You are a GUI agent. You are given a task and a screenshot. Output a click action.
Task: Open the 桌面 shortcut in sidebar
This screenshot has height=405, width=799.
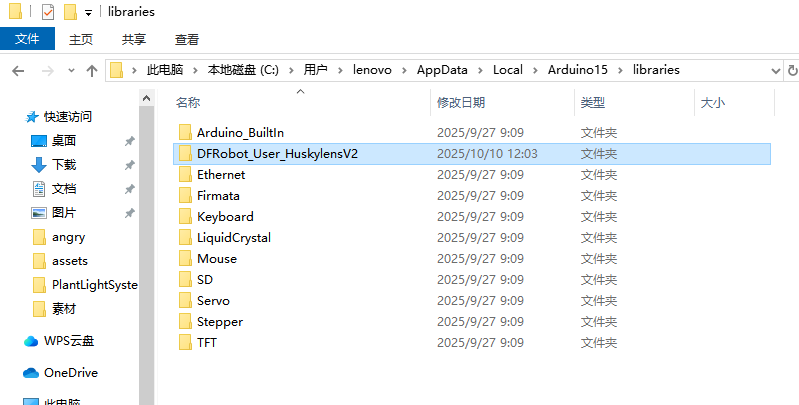tap(64, 141)
